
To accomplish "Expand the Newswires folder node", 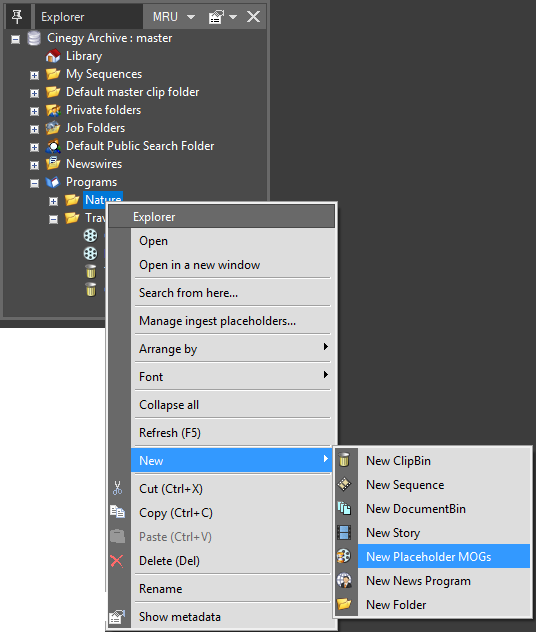I will (x=34, y=165).
